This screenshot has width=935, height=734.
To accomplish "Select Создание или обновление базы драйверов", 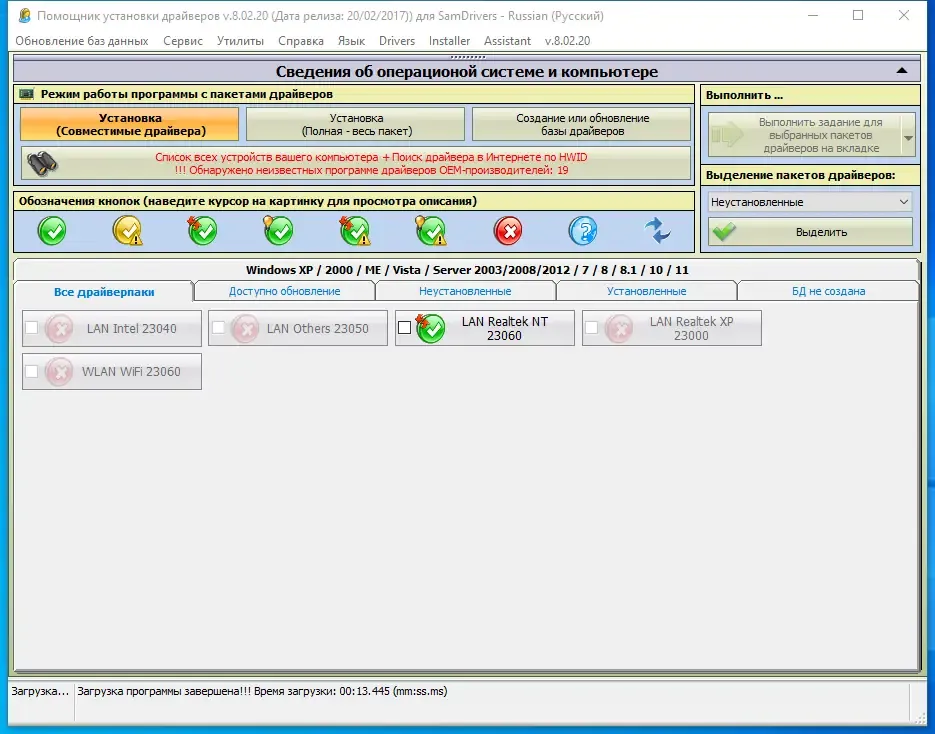I will [582, 124].
